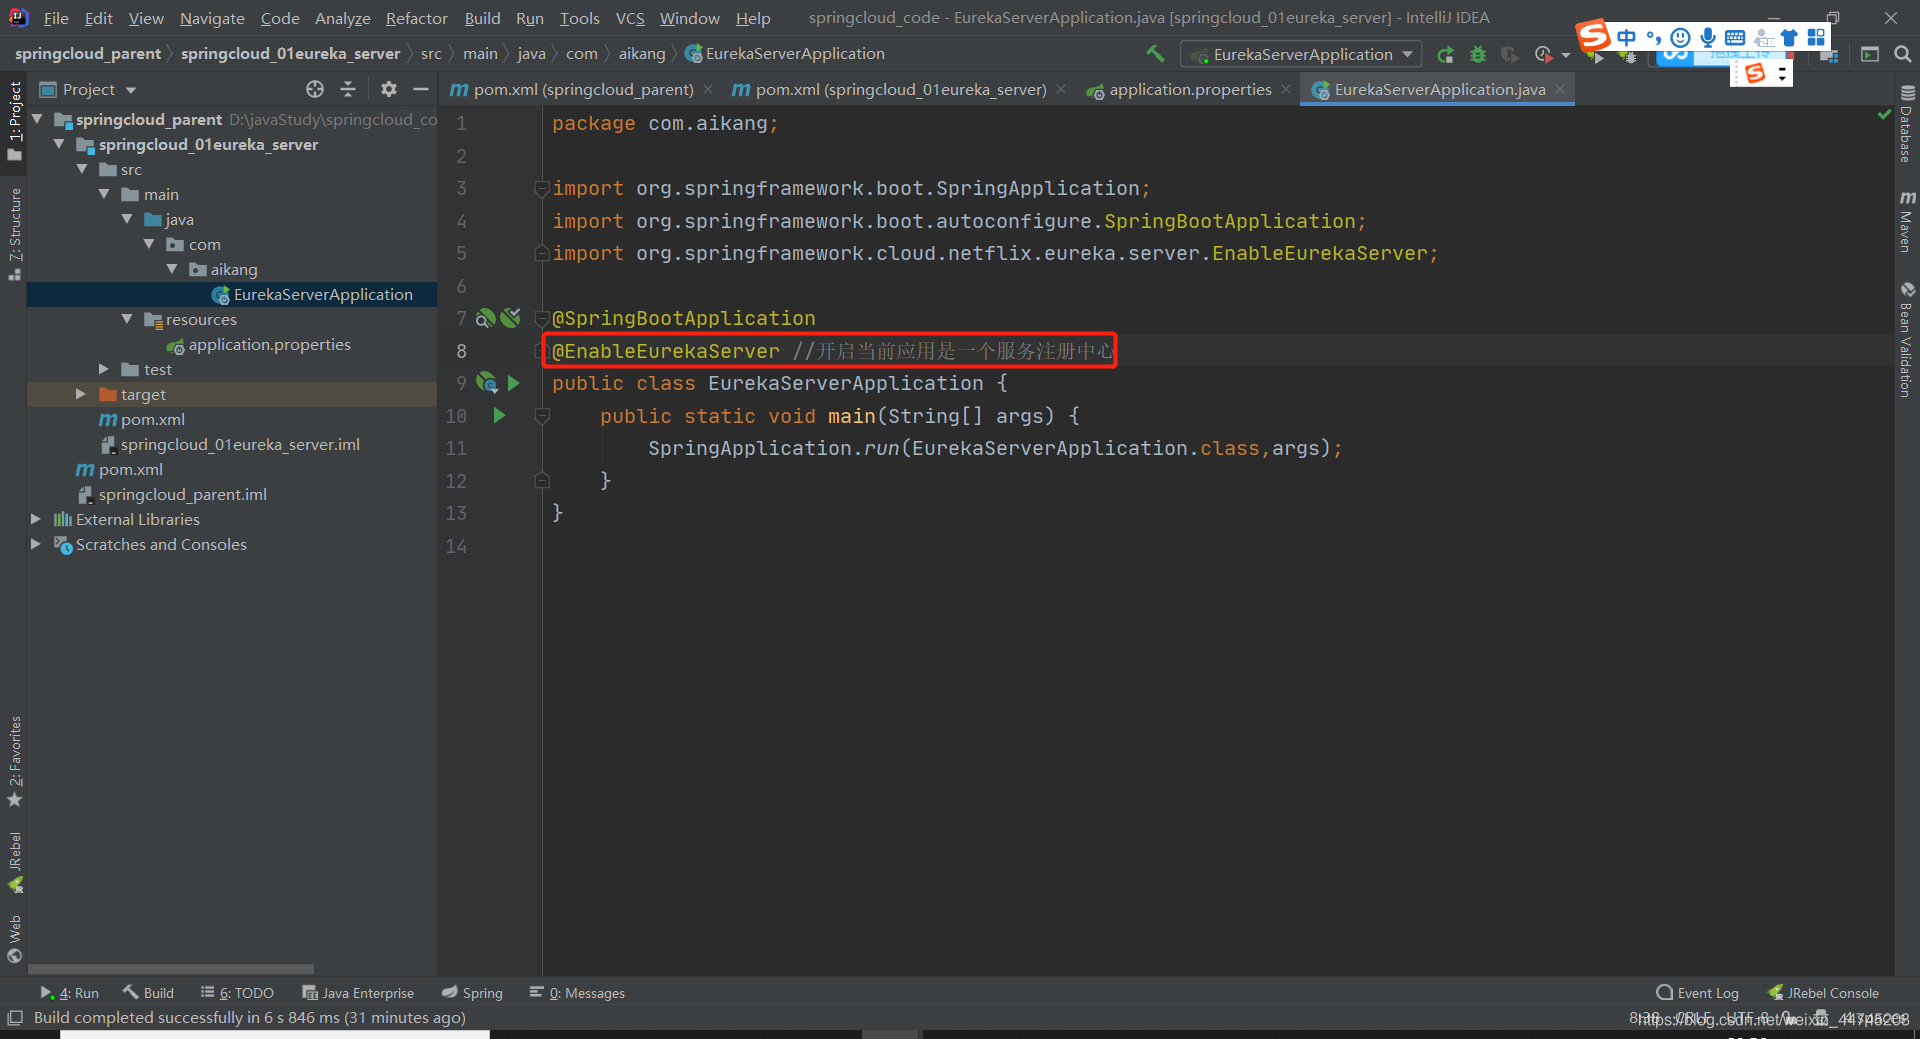Open the Favorites side tool window
Viewport: 1920px width, 1039px height.
[x=14, y=761]
